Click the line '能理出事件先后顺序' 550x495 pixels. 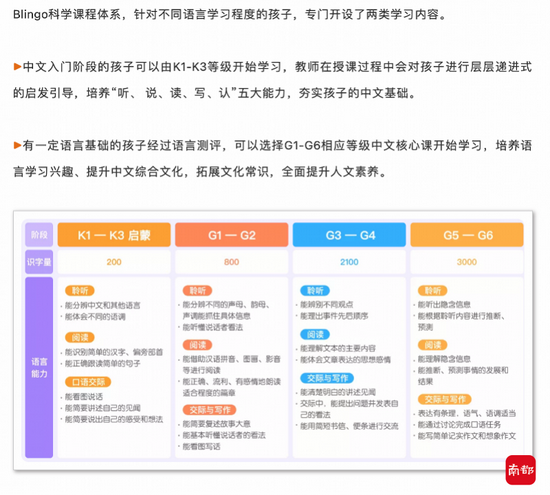334,316
